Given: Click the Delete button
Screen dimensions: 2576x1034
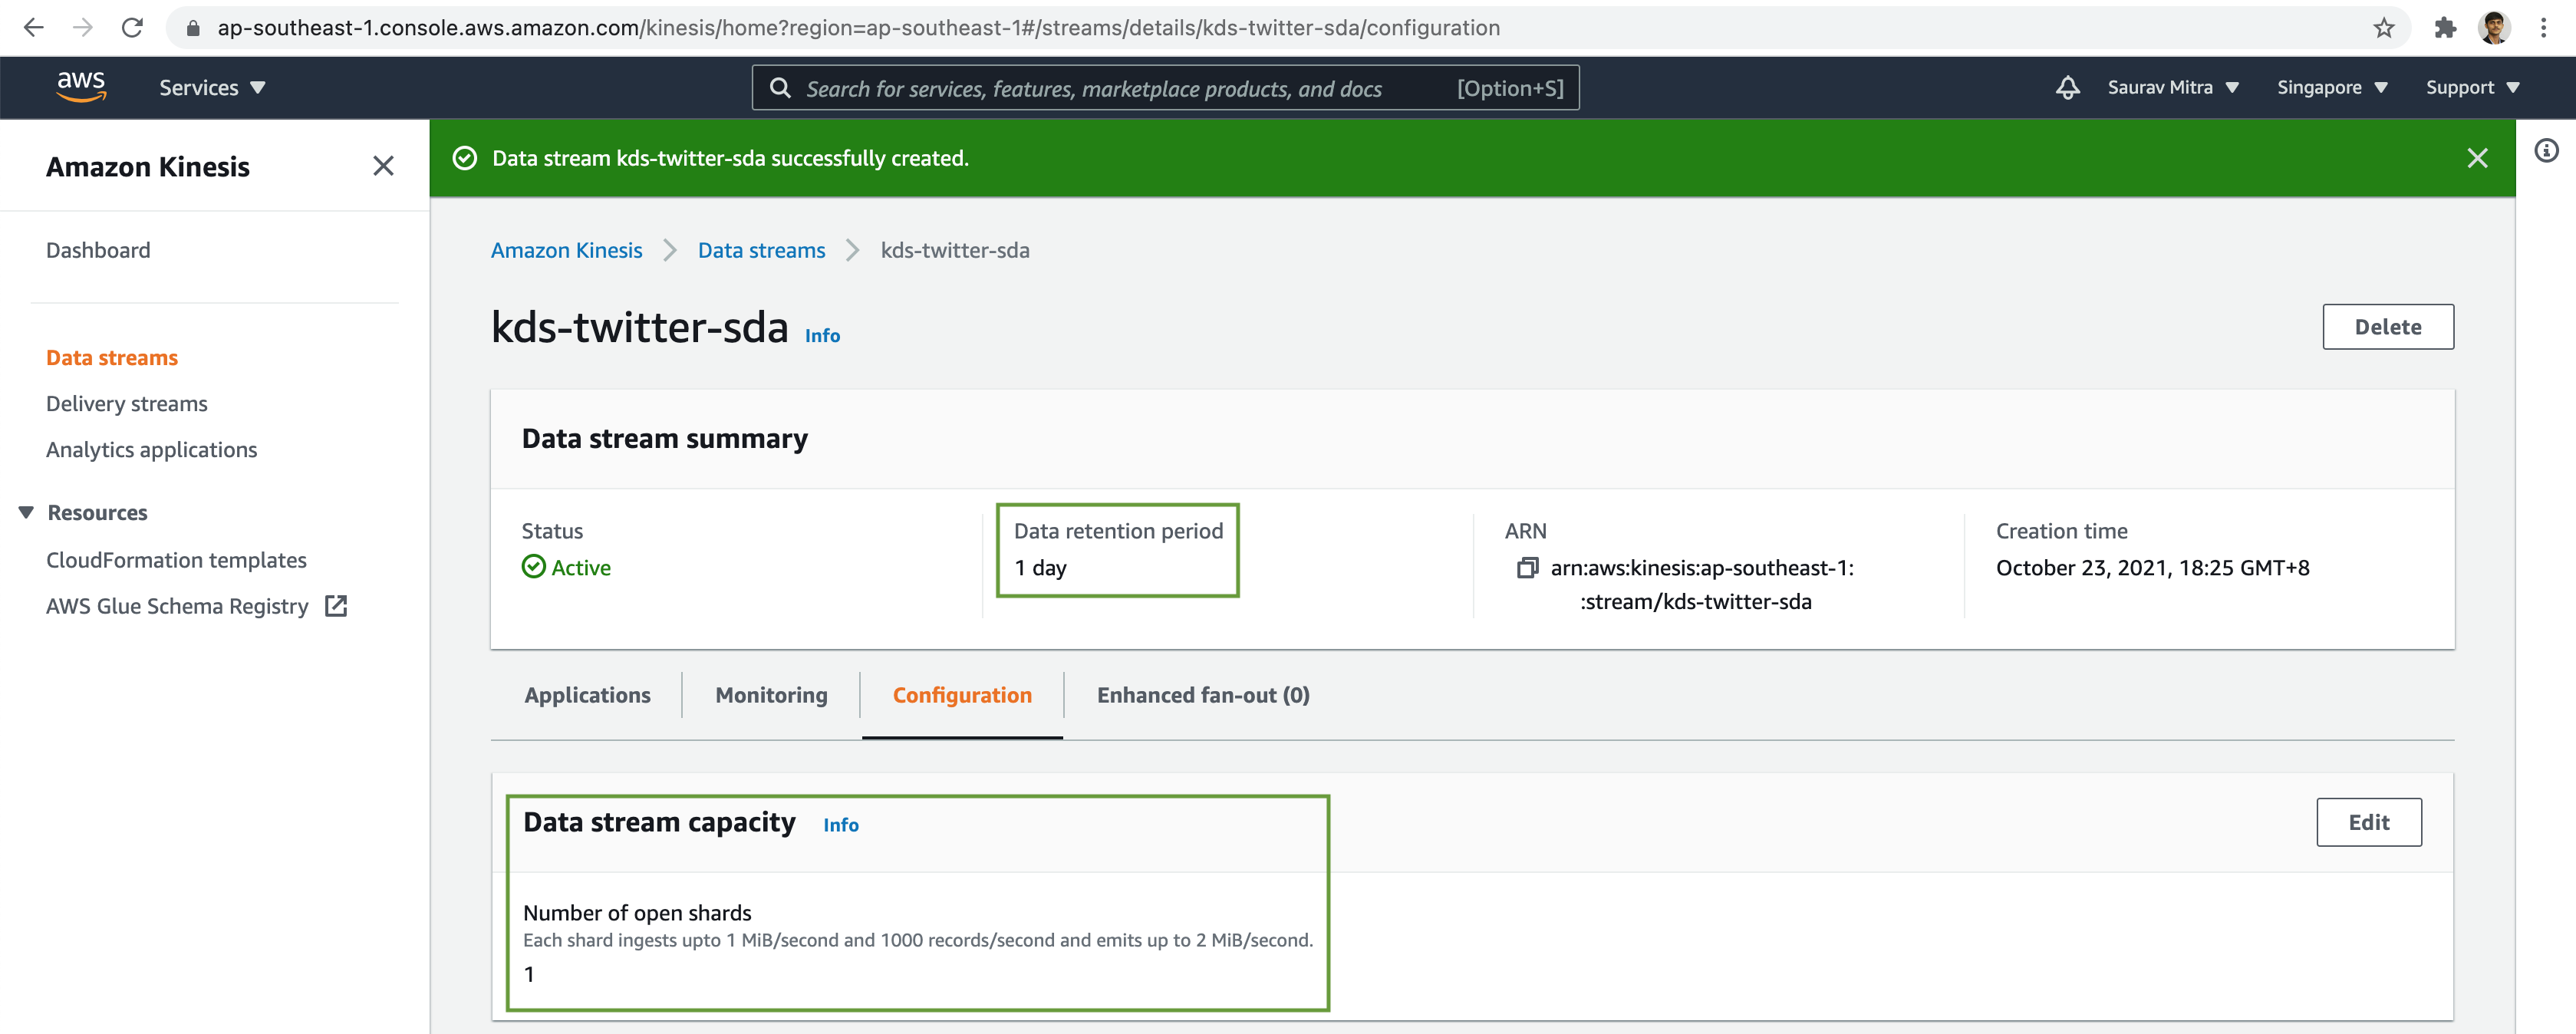Looking at the screenshot, I should coord(2388,327).
